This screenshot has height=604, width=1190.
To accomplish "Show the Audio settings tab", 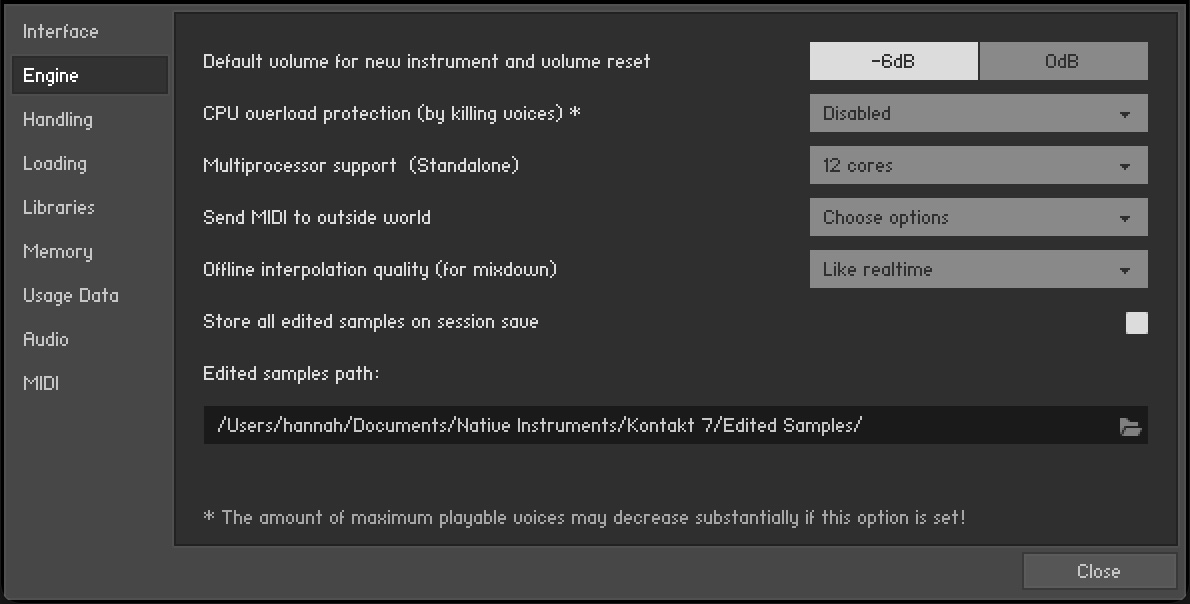I will 46,340.
